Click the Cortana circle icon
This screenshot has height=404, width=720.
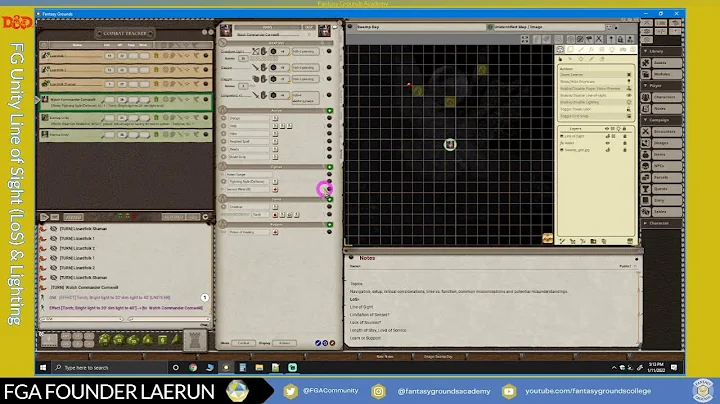pyautogui.click(x=175, y=367)
